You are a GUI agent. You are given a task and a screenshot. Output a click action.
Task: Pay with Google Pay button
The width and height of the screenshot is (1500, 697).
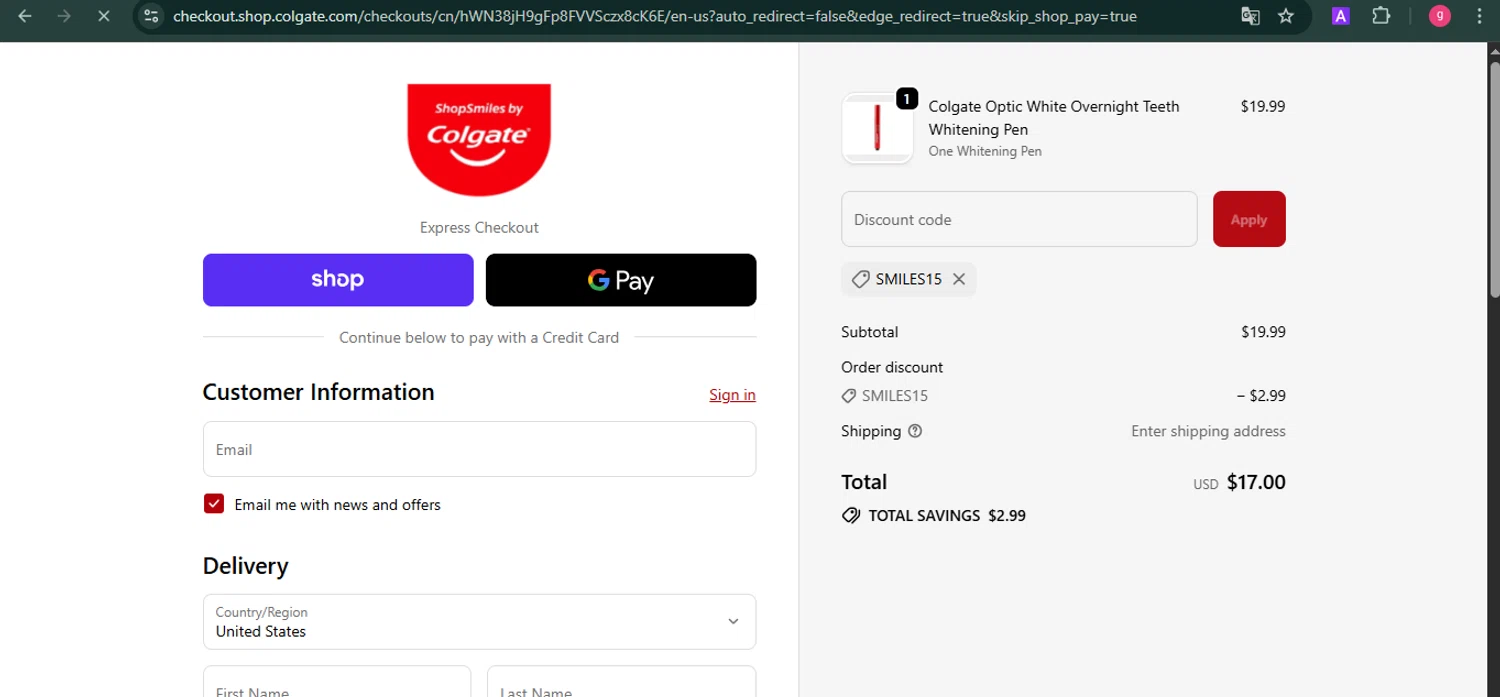click(621, 280)
